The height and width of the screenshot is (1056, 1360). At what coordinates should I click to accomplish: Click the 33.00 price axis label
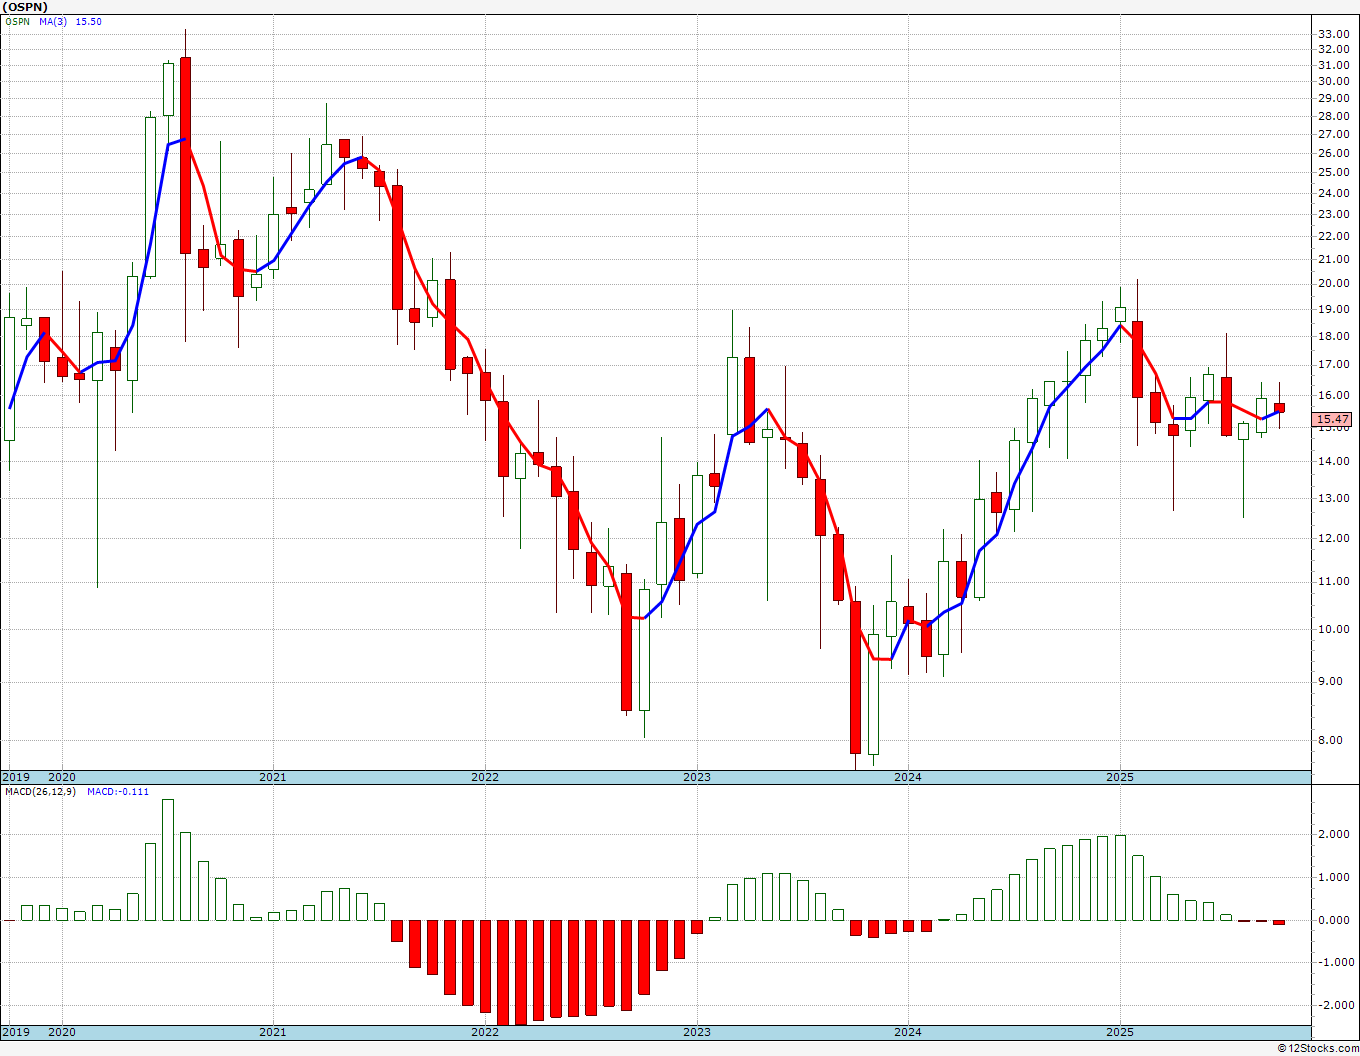pos(1334,34)
